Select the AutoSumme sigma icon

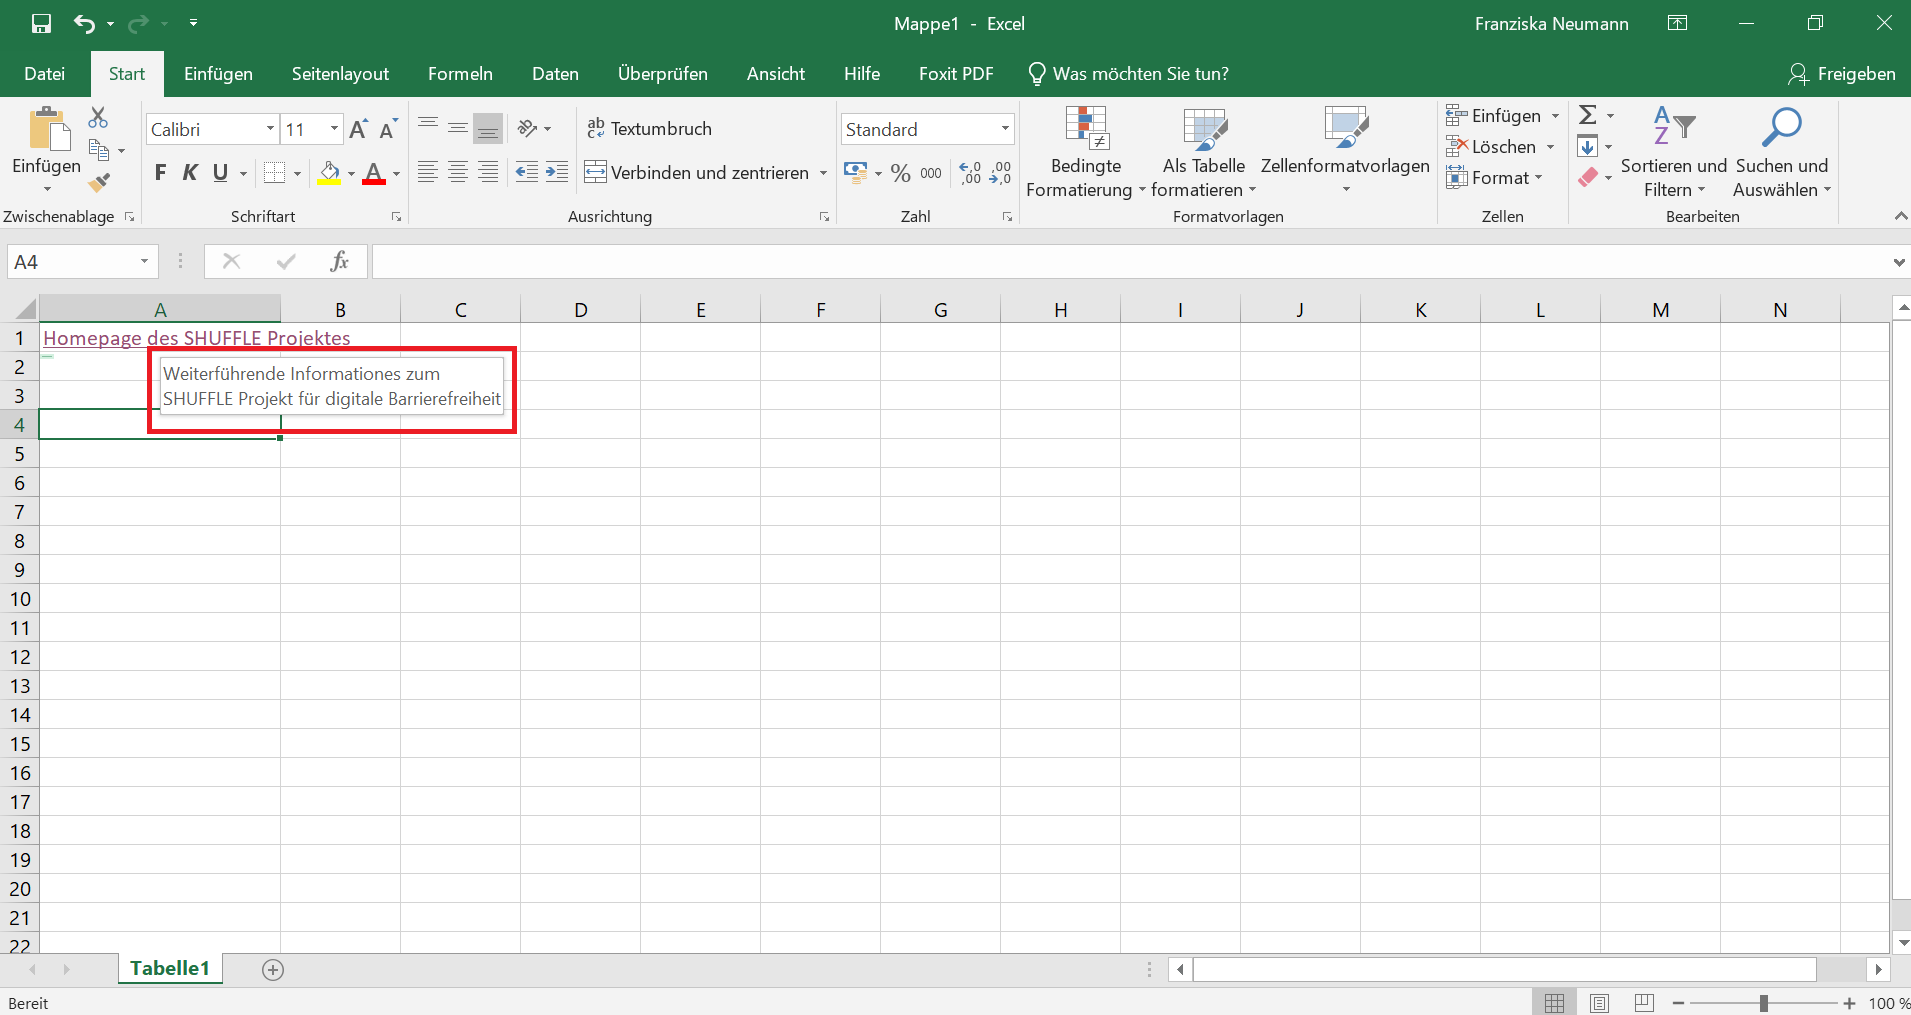(x=1590, y=114)
